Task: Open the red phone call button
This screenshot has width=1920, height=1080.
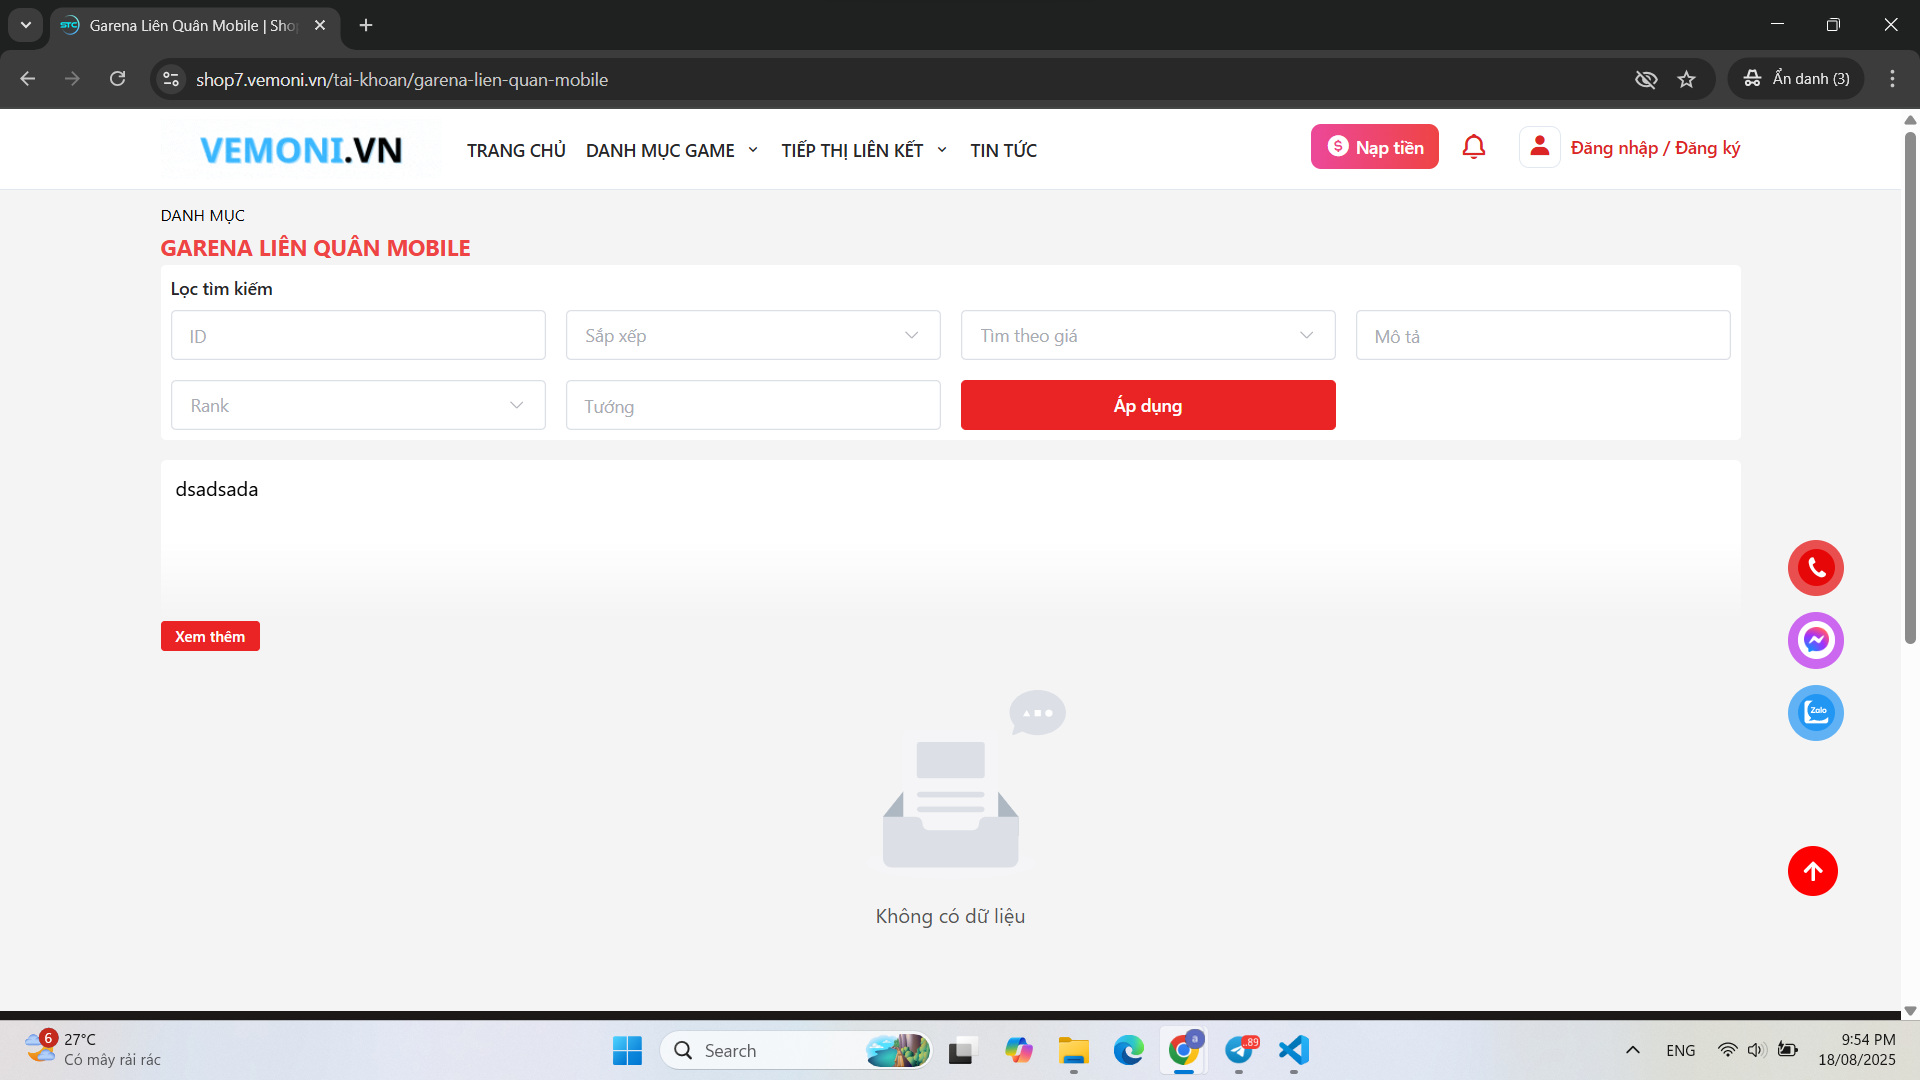Action: (1815, 568)
